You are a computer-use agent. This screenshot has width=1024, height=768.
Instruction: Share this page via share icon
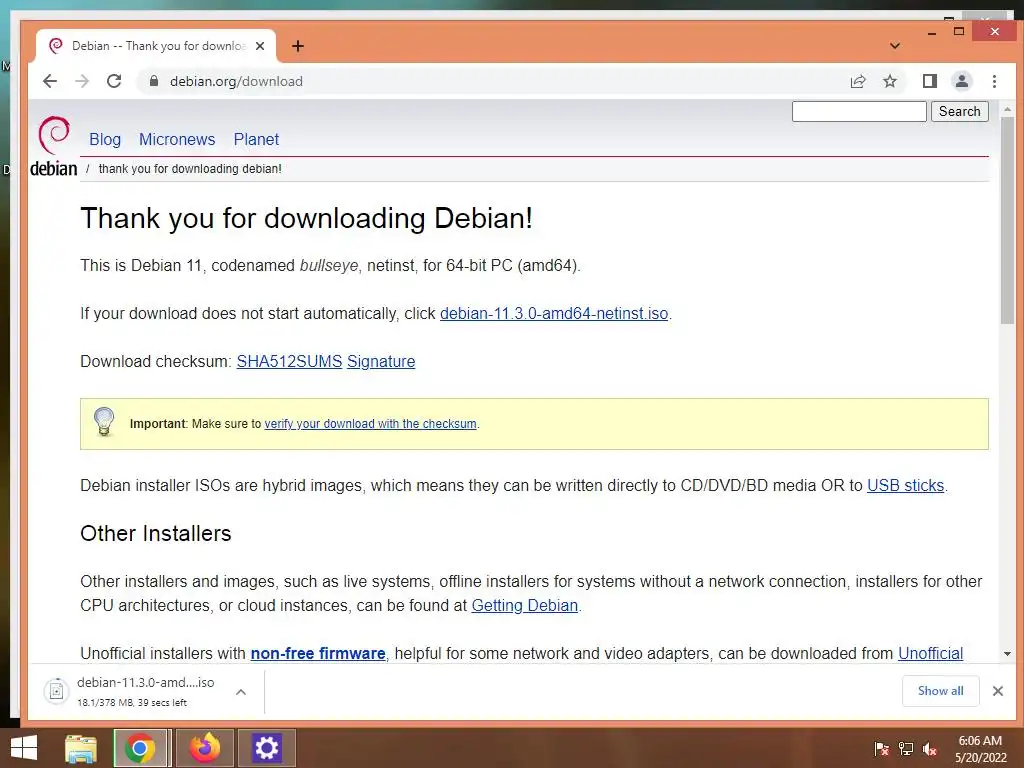tap(857, 81)
